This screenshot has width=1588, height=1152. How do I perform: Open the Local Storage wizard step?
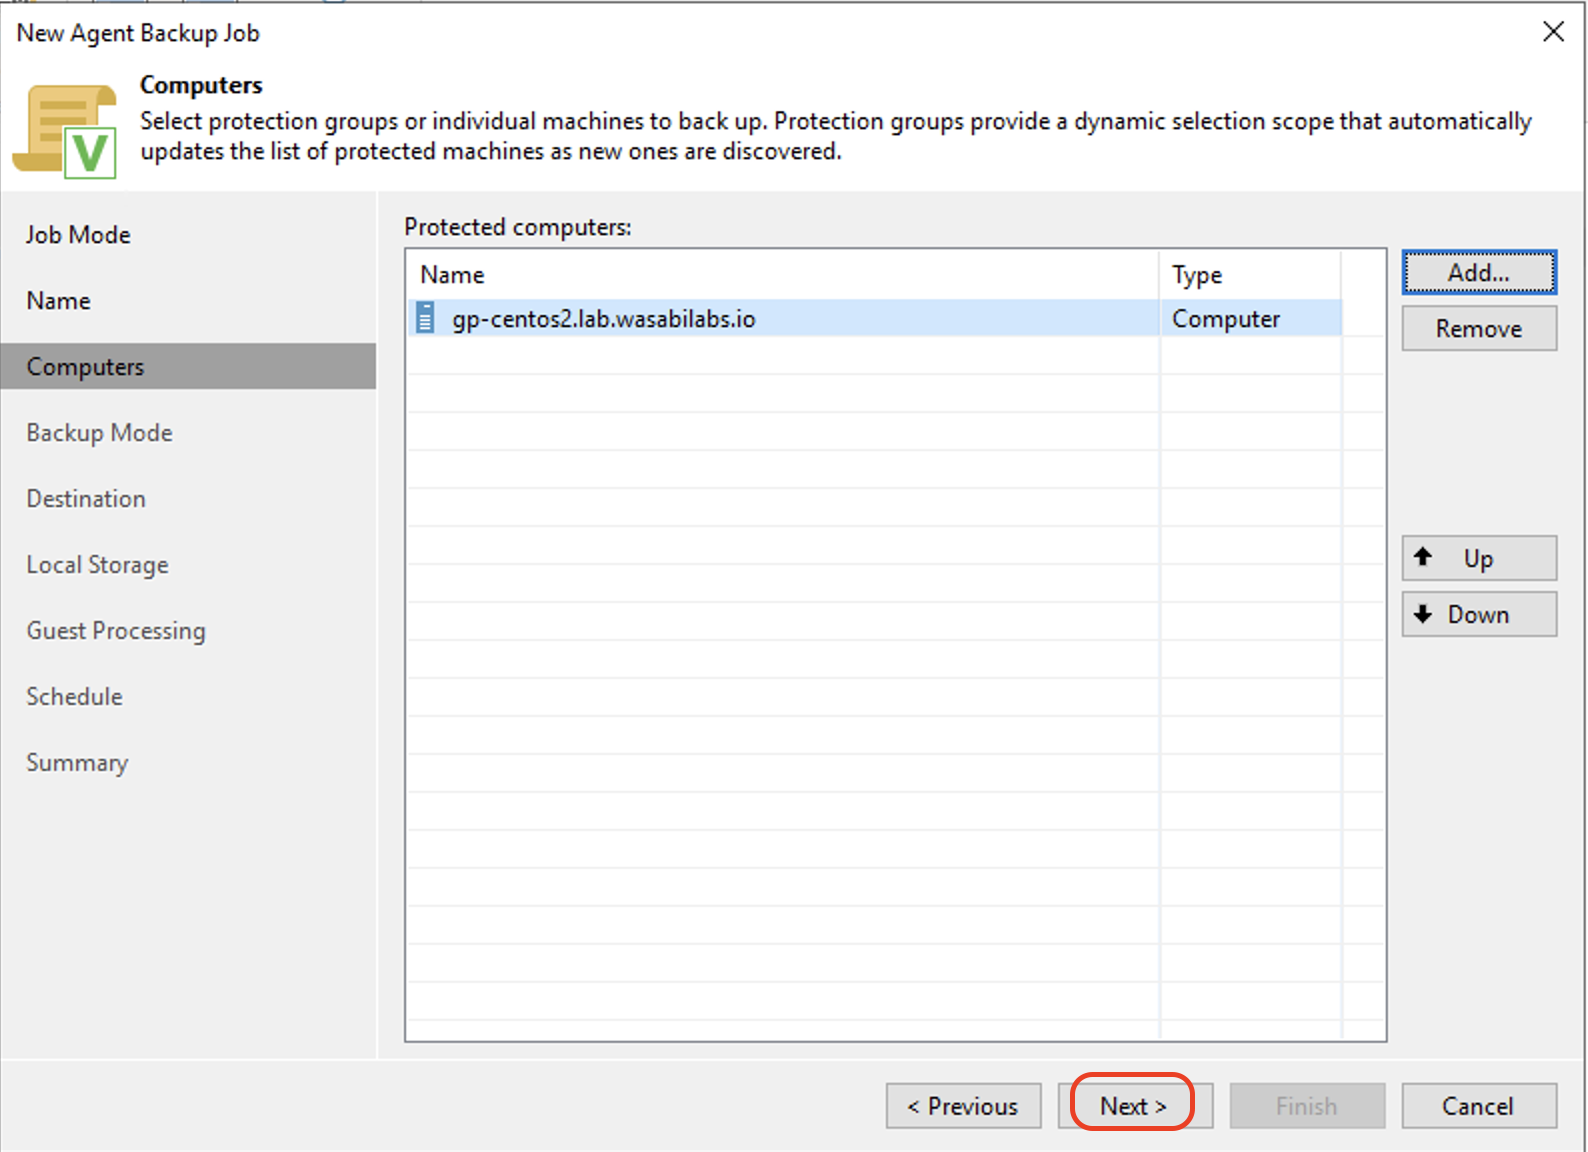coord(97,565)
